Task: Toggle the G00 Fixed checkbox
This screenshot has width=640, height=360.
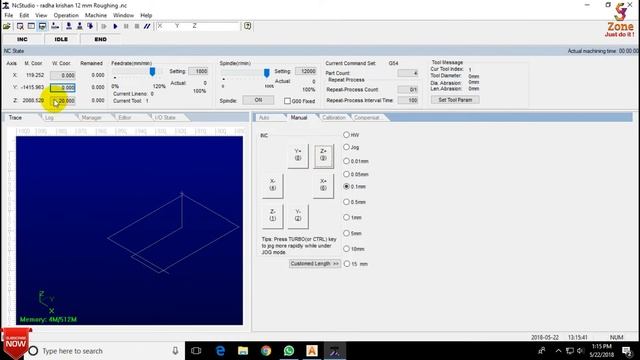Action: tap(287, 101)
